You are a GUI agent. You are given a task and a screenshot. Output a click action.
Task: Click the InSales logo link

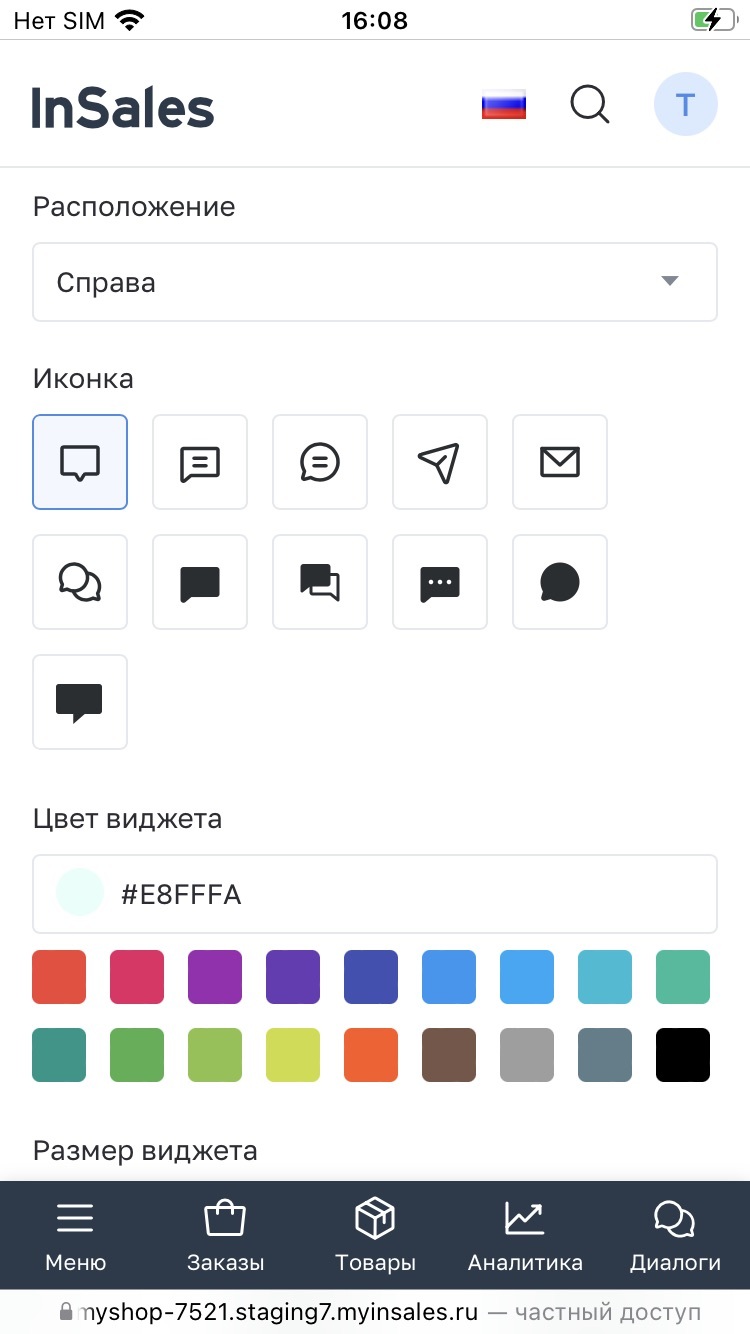[x=123, y=106]
